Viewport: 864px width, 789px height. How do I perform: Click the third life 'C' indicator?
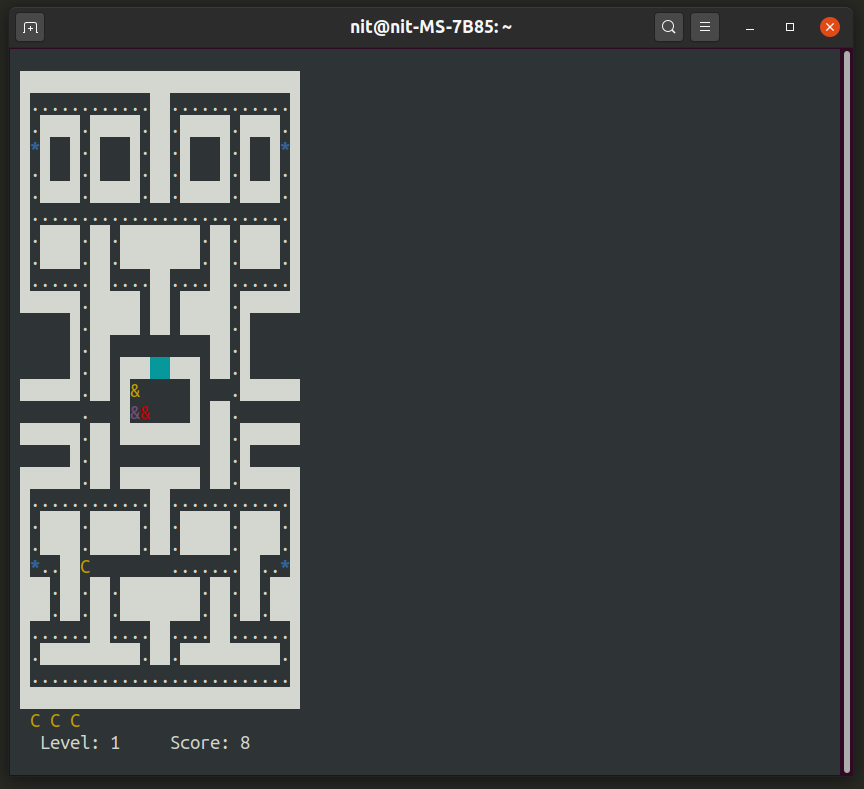75,721
